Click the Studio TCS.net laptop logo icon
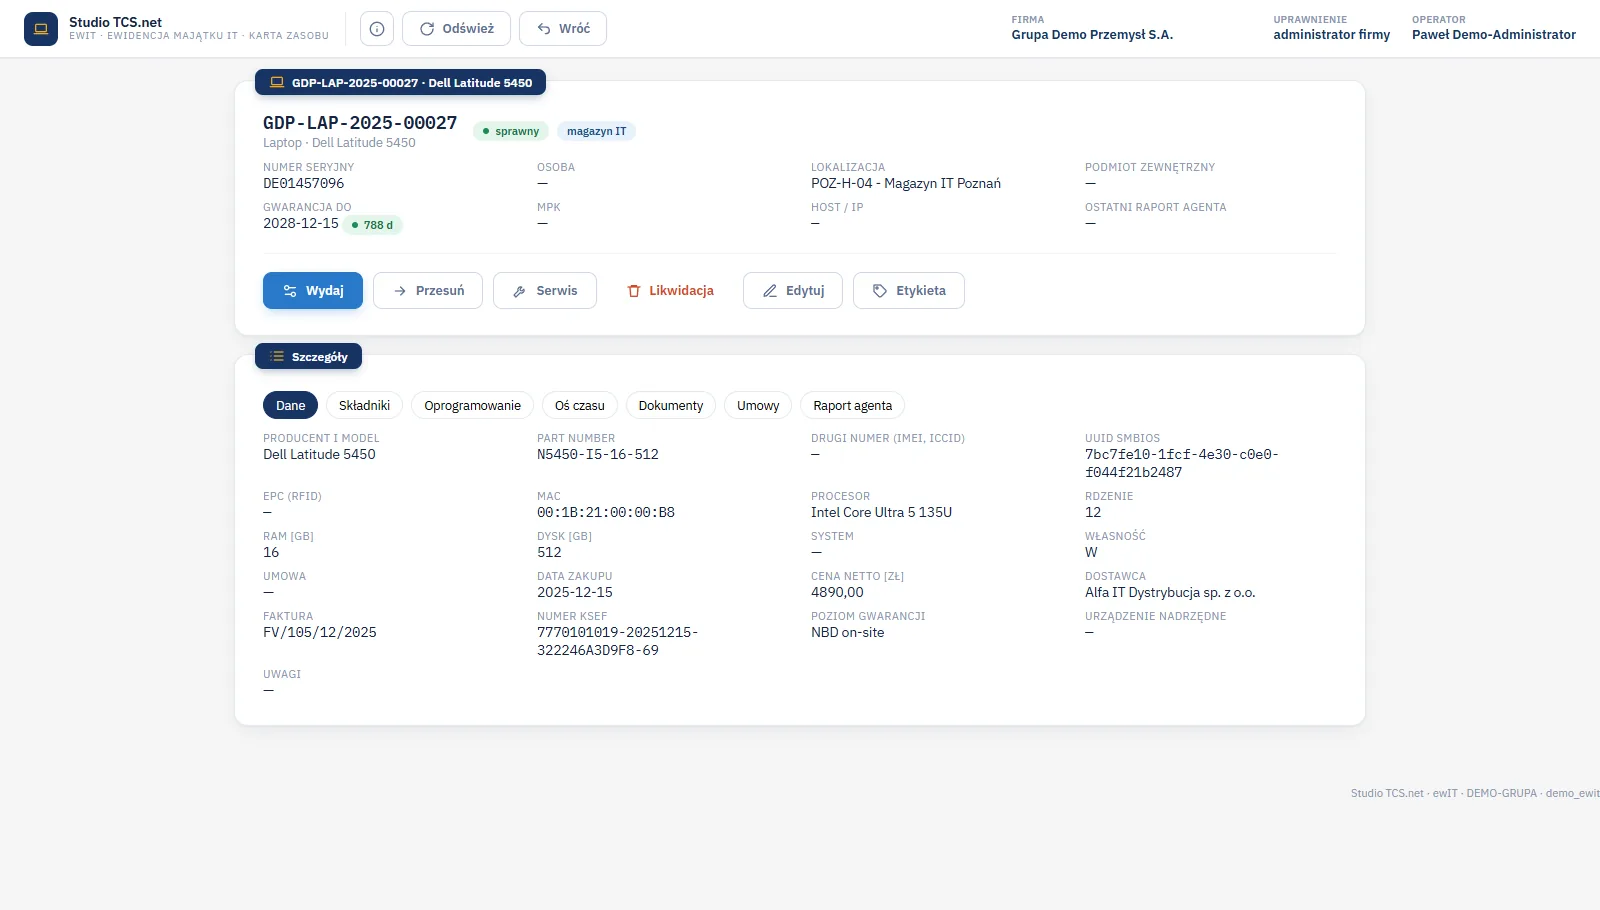 (x=41, y=29)
